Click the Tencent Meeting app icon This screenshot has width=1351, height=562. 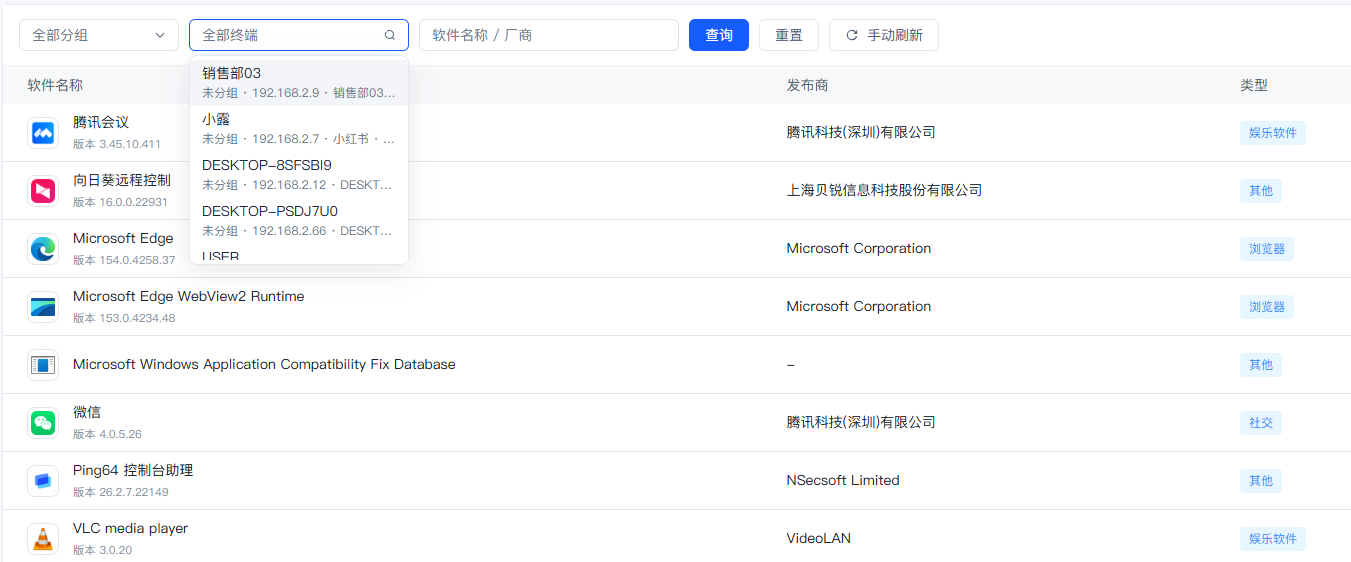click(x=43, y=133)
